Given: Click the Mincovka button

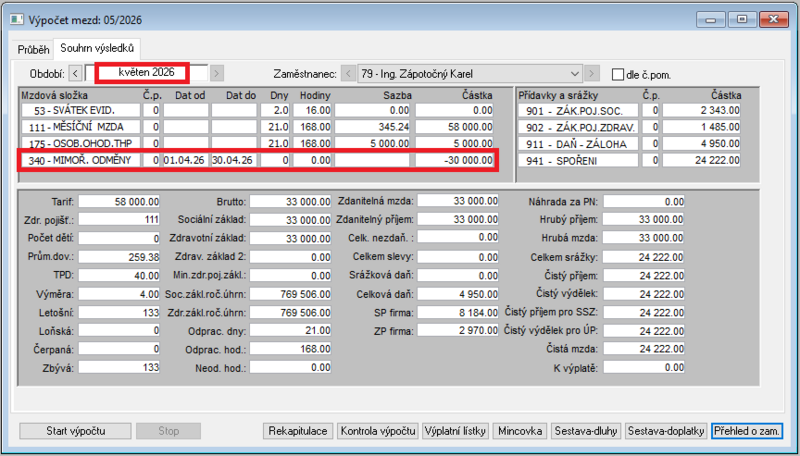Looking at the screenshot, I should pos(520,431).
